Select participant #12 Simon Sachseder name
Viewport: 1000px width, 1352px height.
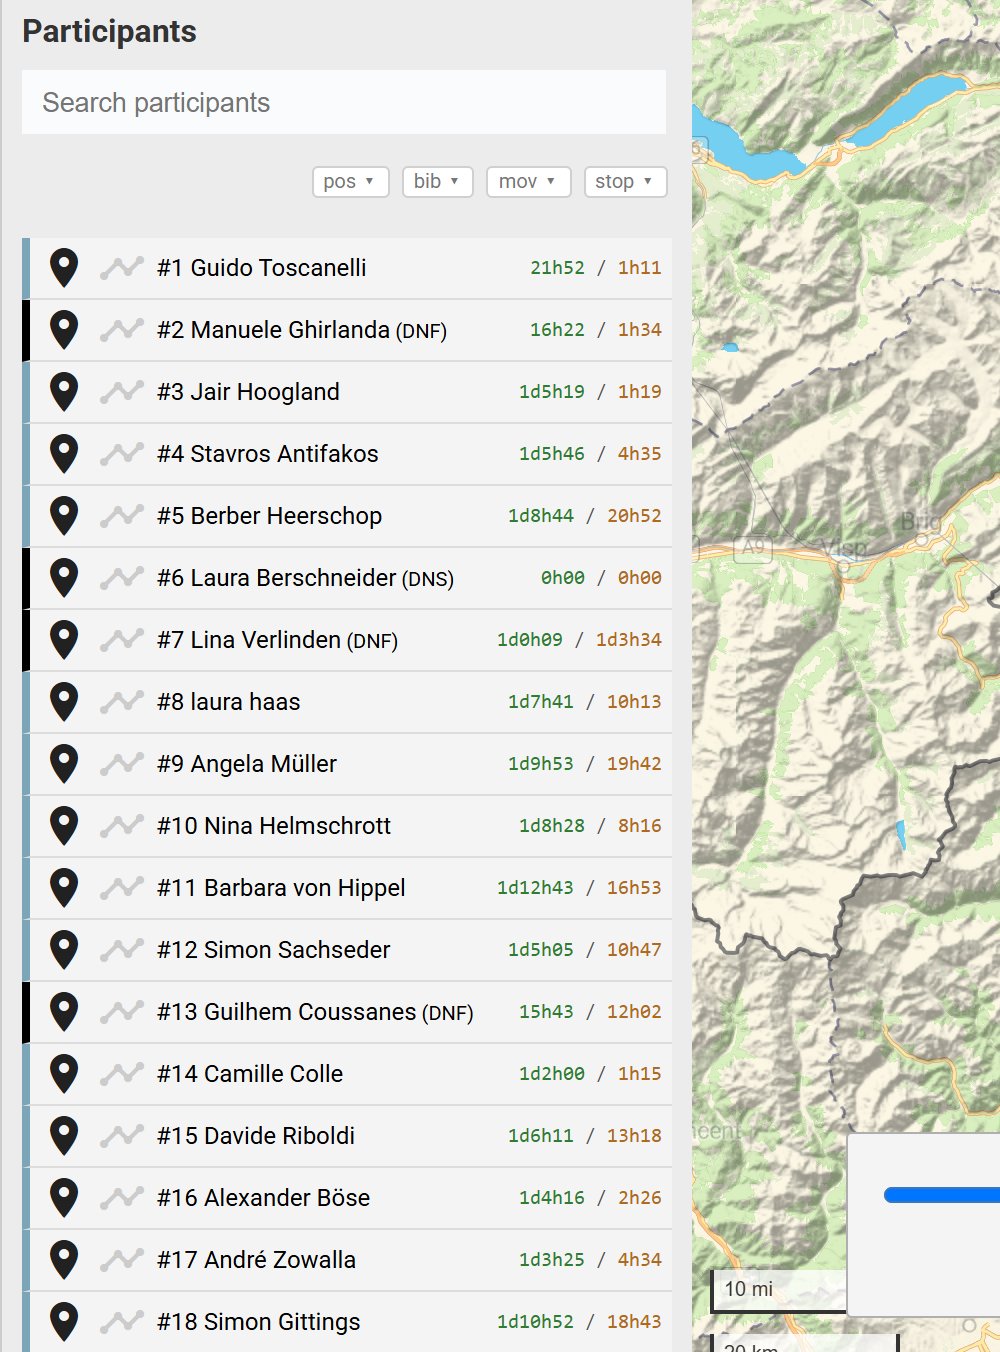274,950
